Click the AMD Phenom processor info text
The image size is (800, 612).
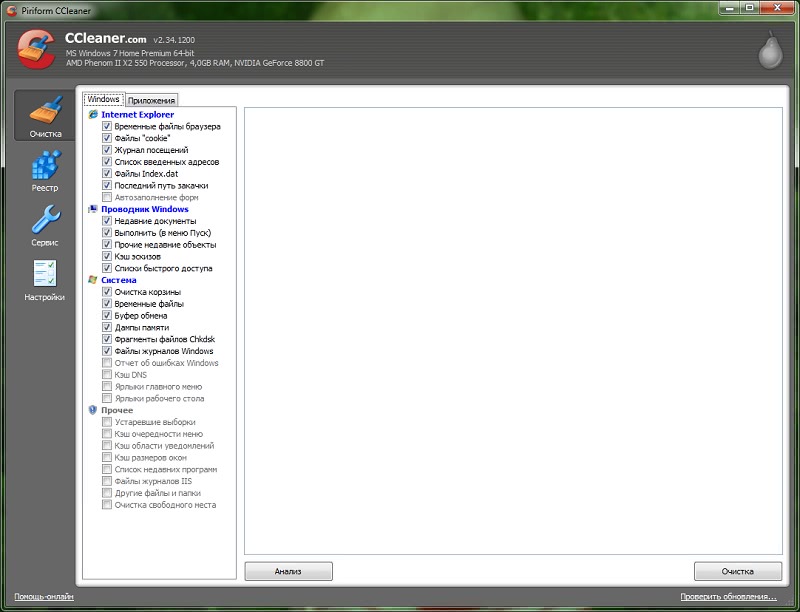pos(195,63)
